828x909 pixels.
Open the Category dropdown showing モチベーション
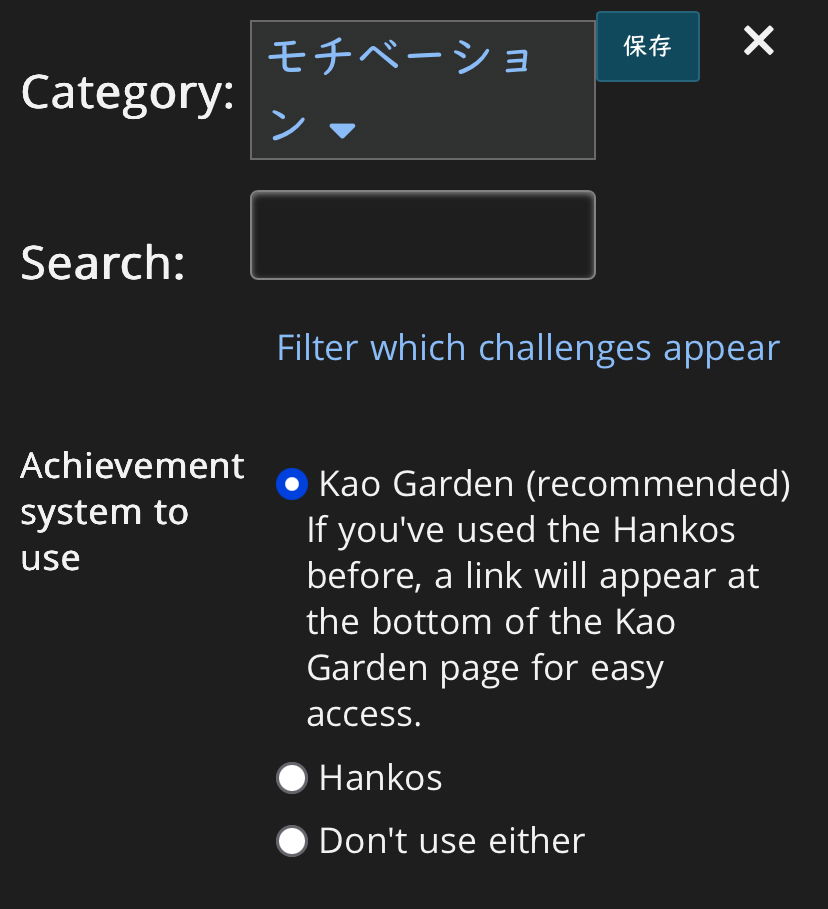pyautogui.click(x=422, y=90)
